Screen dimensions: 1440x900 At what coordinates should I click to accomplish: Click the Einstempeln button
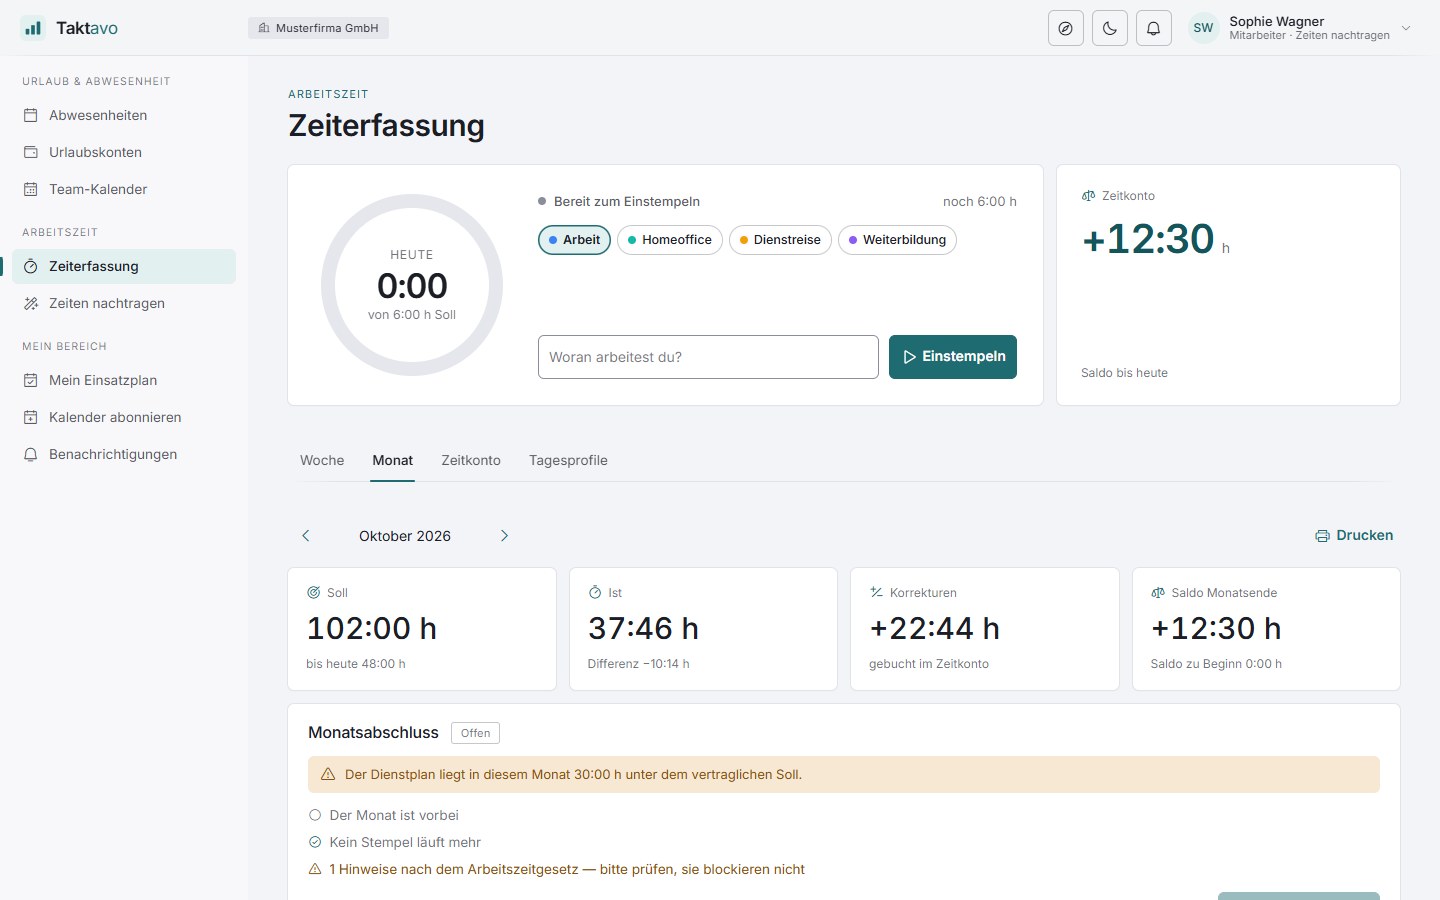953,357
